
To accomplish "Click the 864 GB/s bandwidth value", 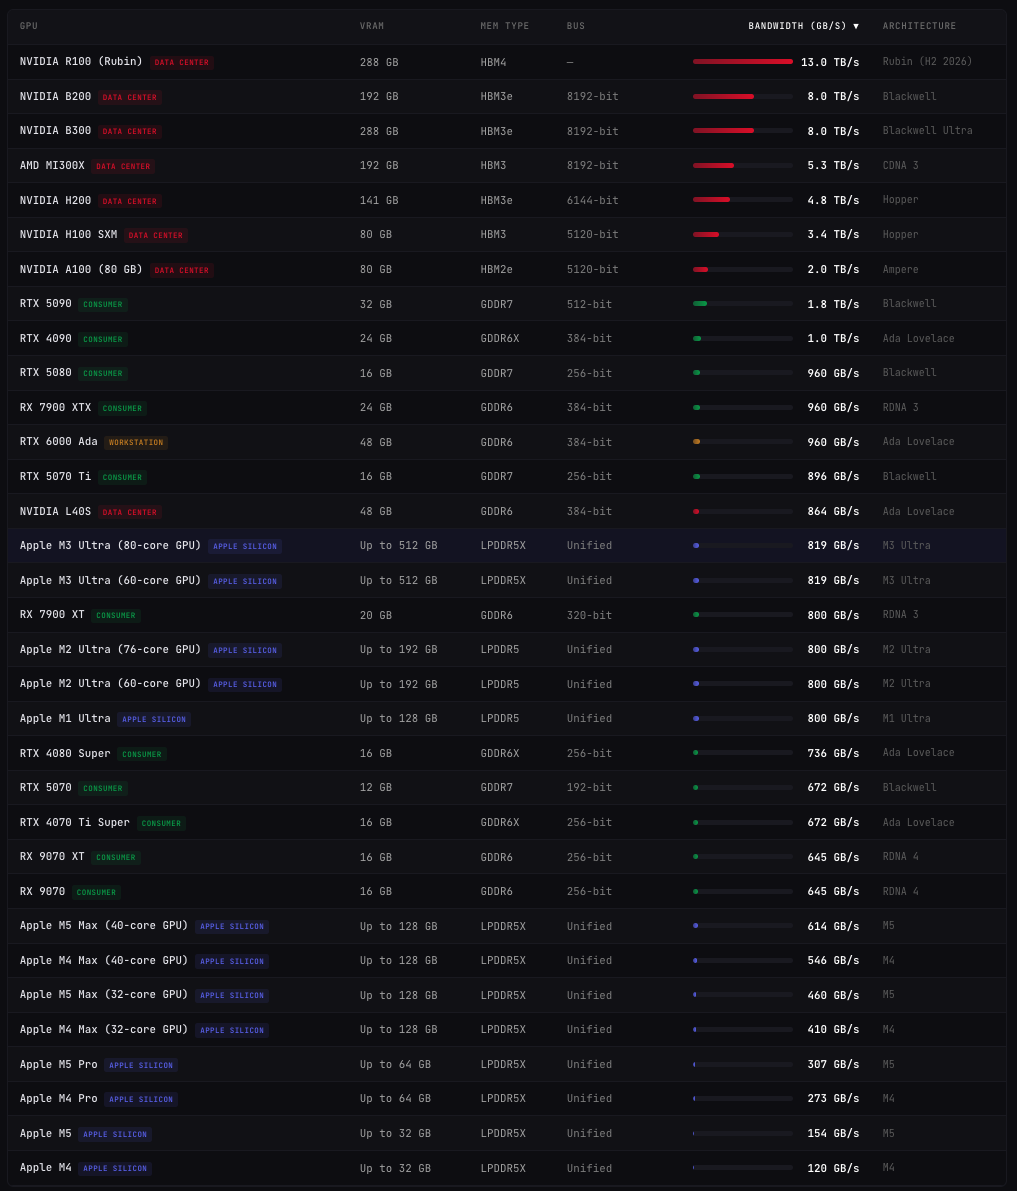I will click(833, 512).
